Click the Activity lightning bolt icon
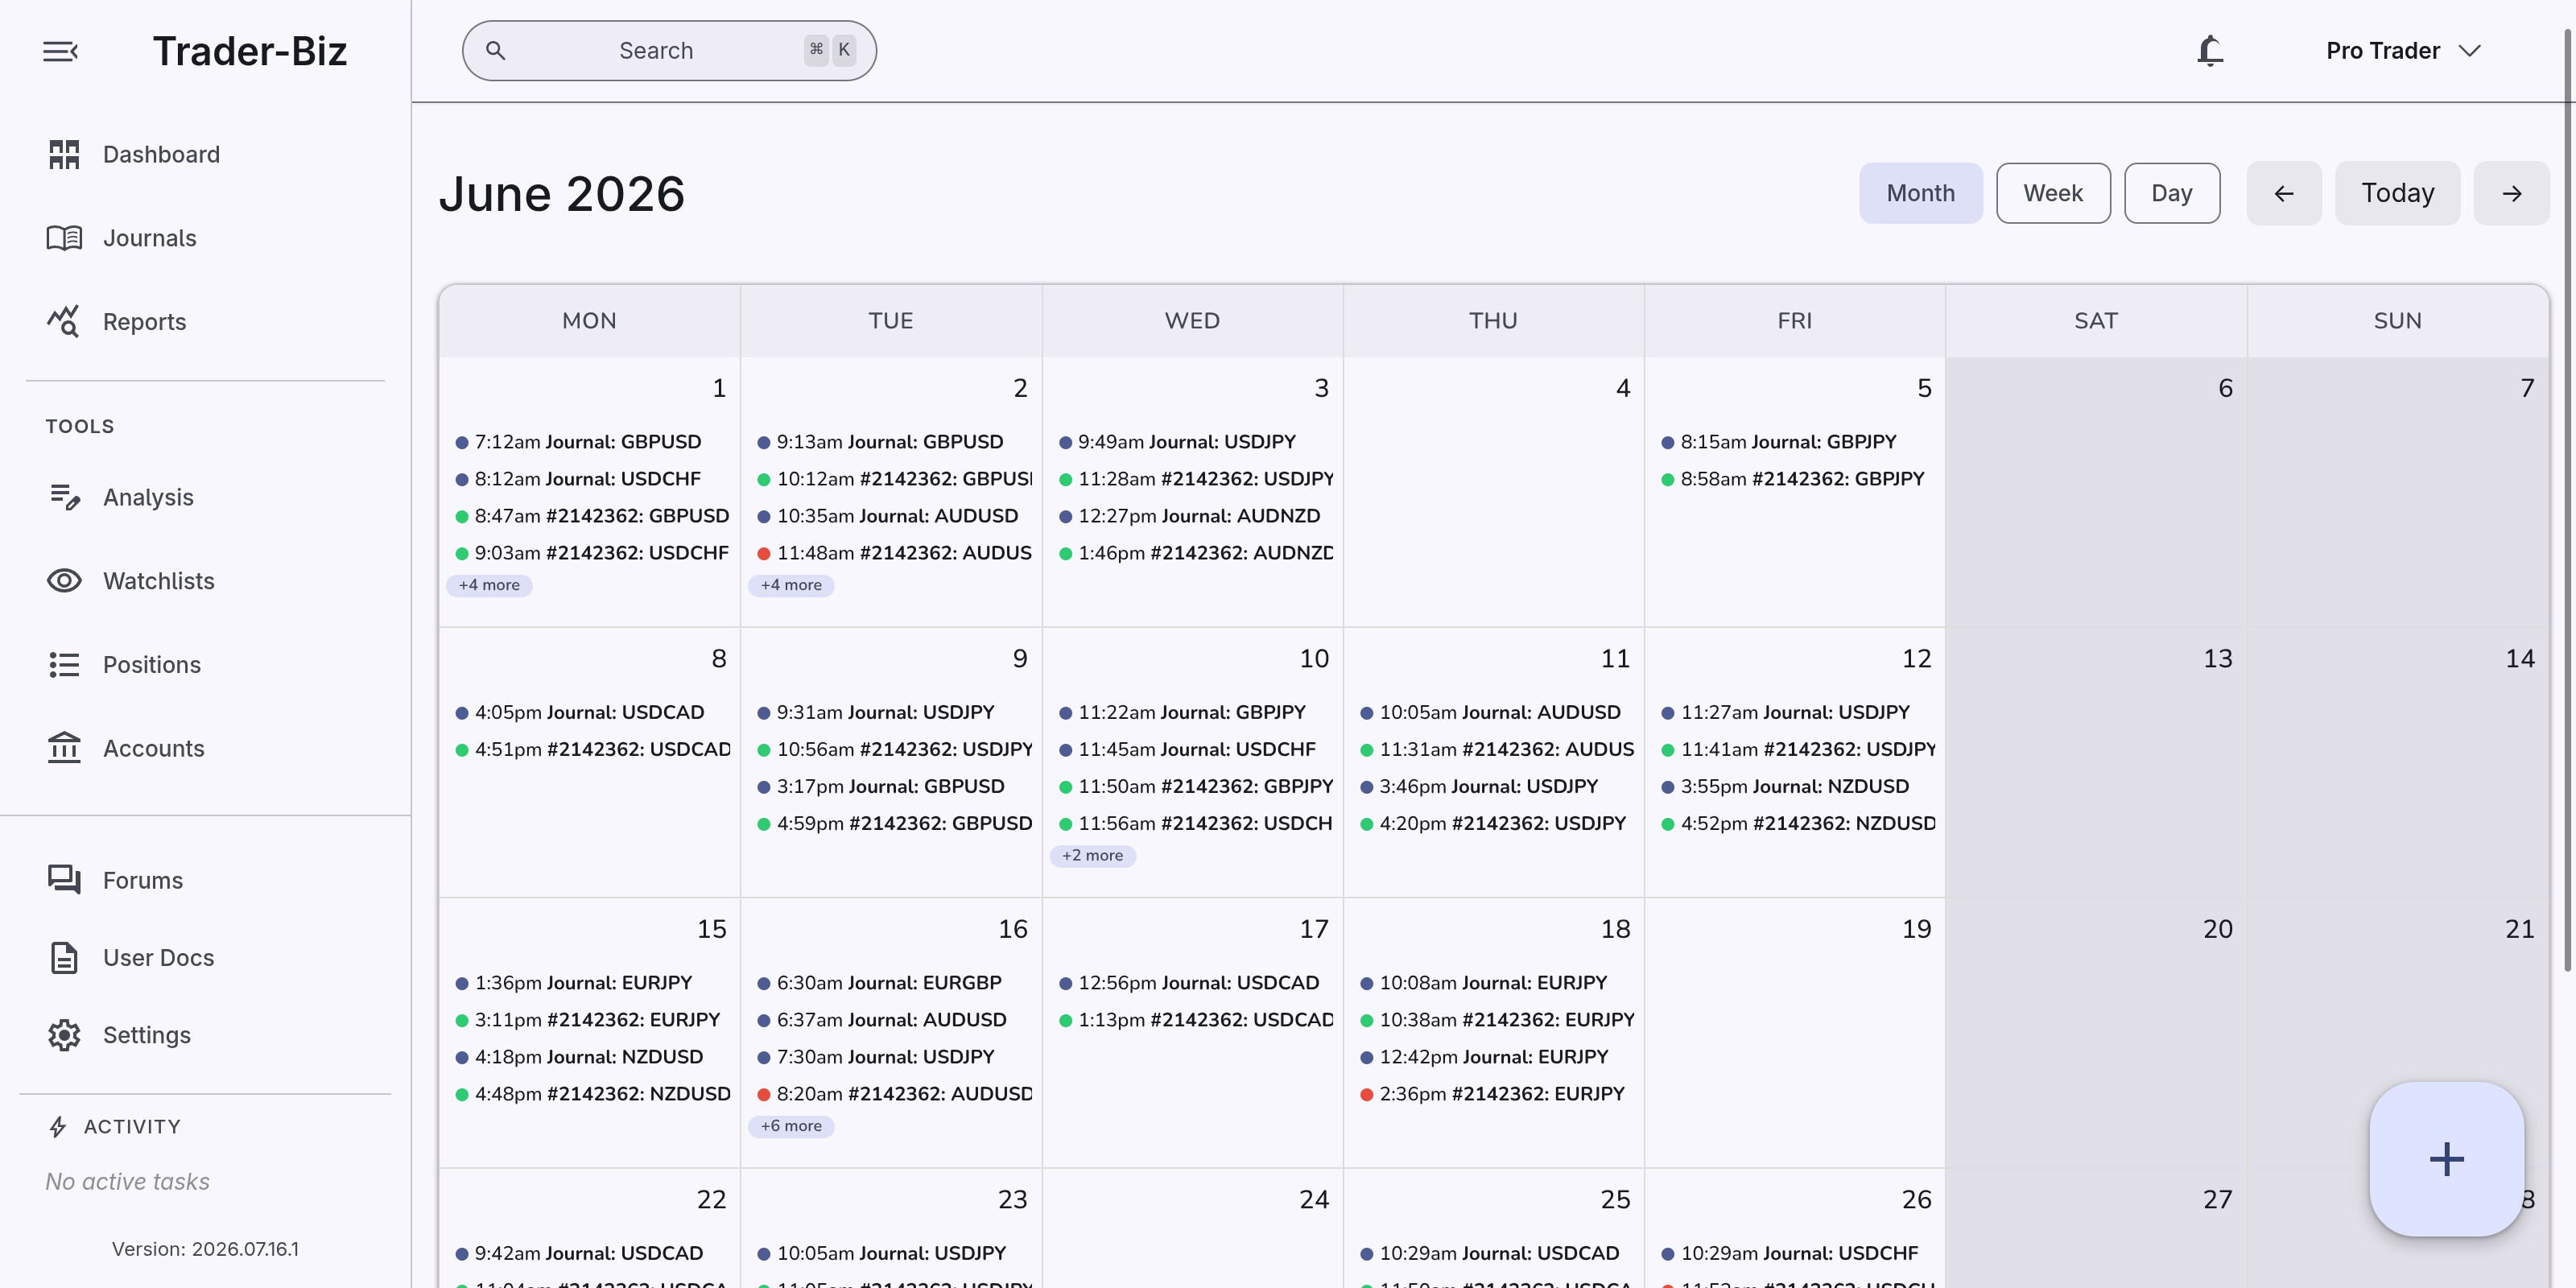Image resolution: width=2576 pixels, height=1288 pixels. [x=58, y=1127]
